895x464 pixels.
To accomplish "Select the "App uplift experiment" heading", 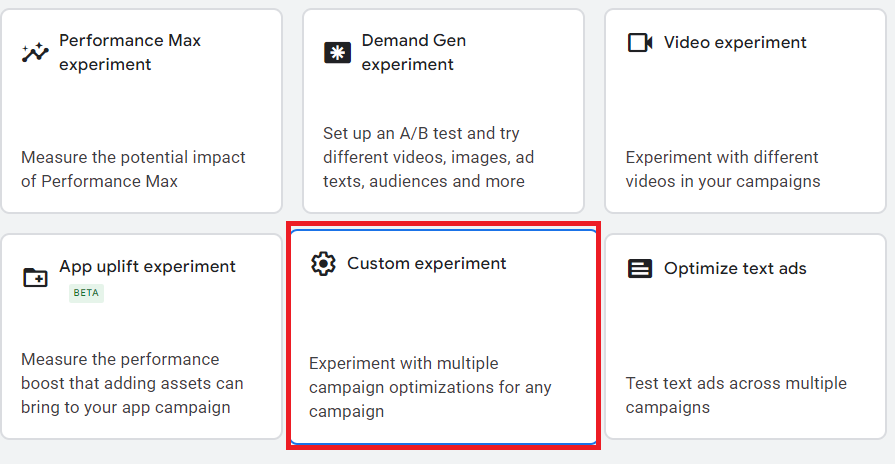I will [x=147, y=267].
